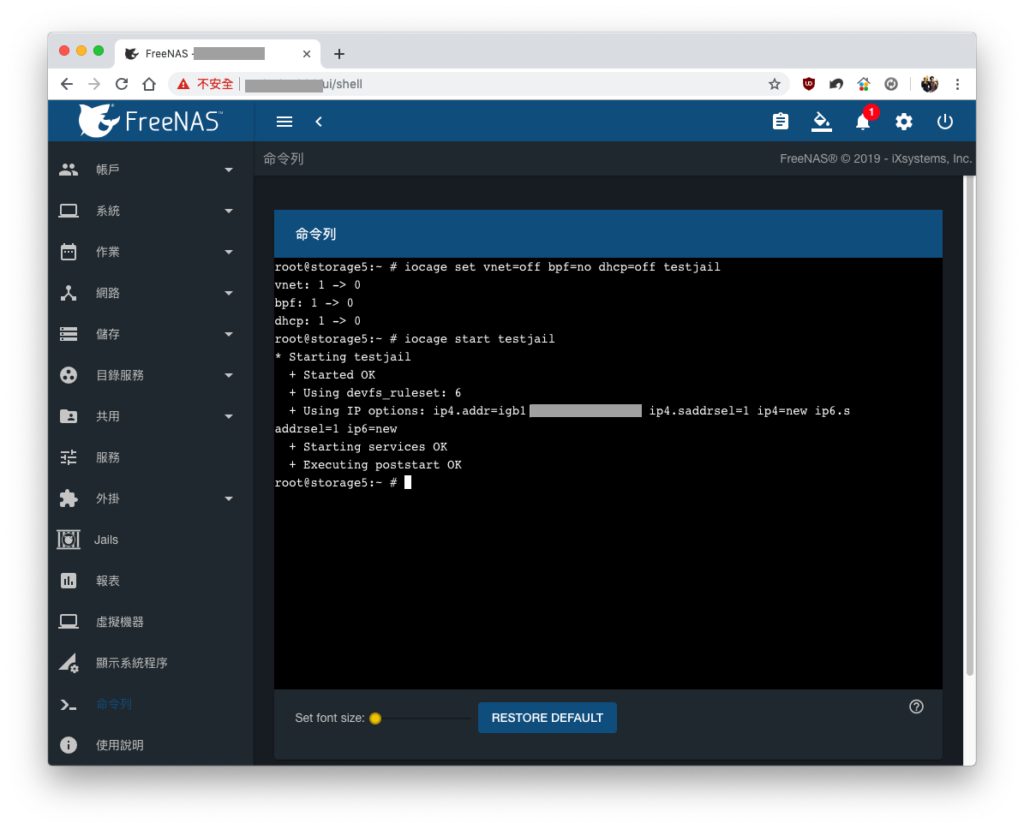The height and width of the screenshot is (829, 1024).
Task: Click the tasks (作業) calendar icon
Action: [x=69, y=252]
